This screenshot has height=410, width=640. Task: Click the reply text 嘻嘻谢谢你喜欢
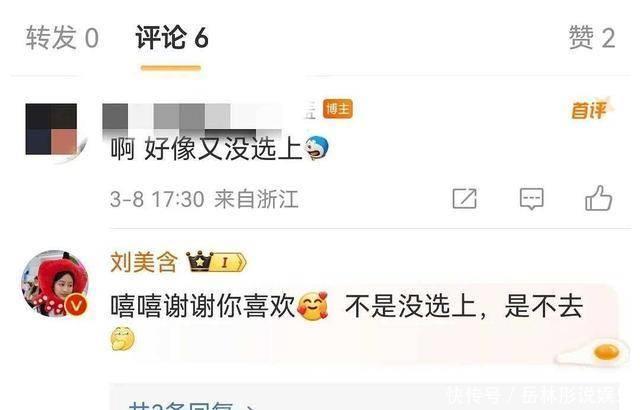[202, 306]
